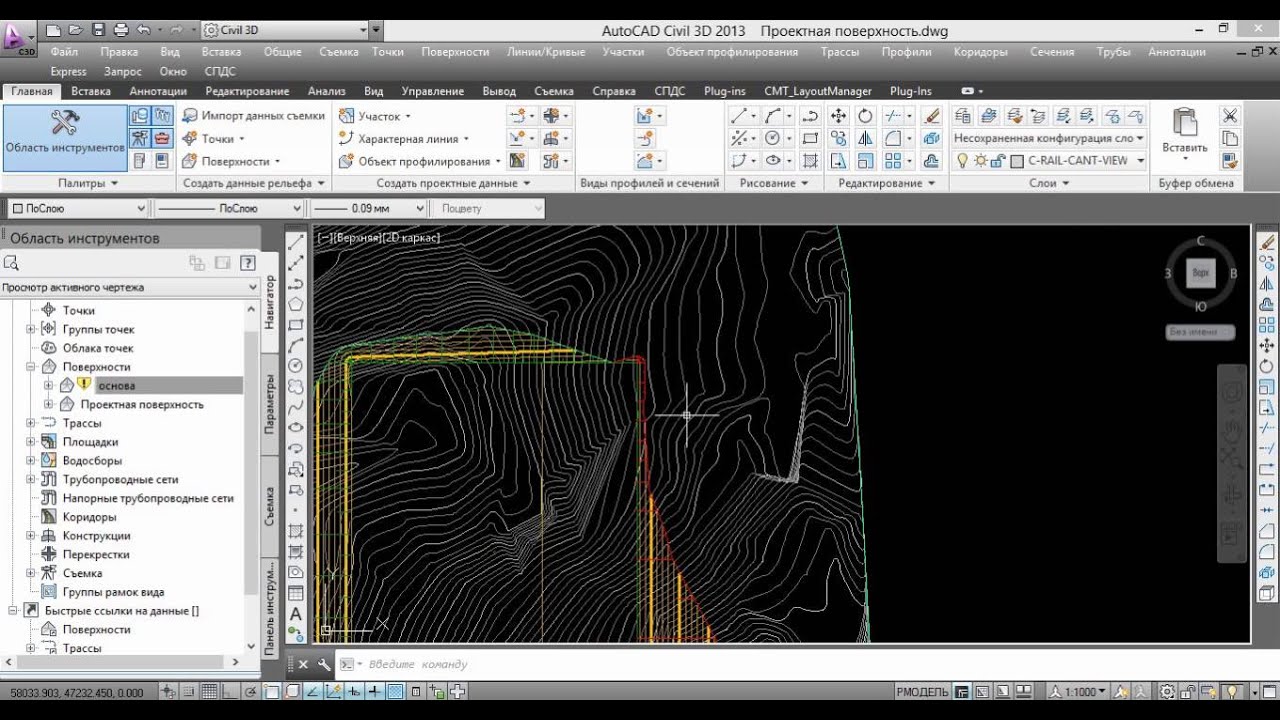
Task: Toggle the РМОДЕЛЬ model space button
Action: (x=922, y=692)
